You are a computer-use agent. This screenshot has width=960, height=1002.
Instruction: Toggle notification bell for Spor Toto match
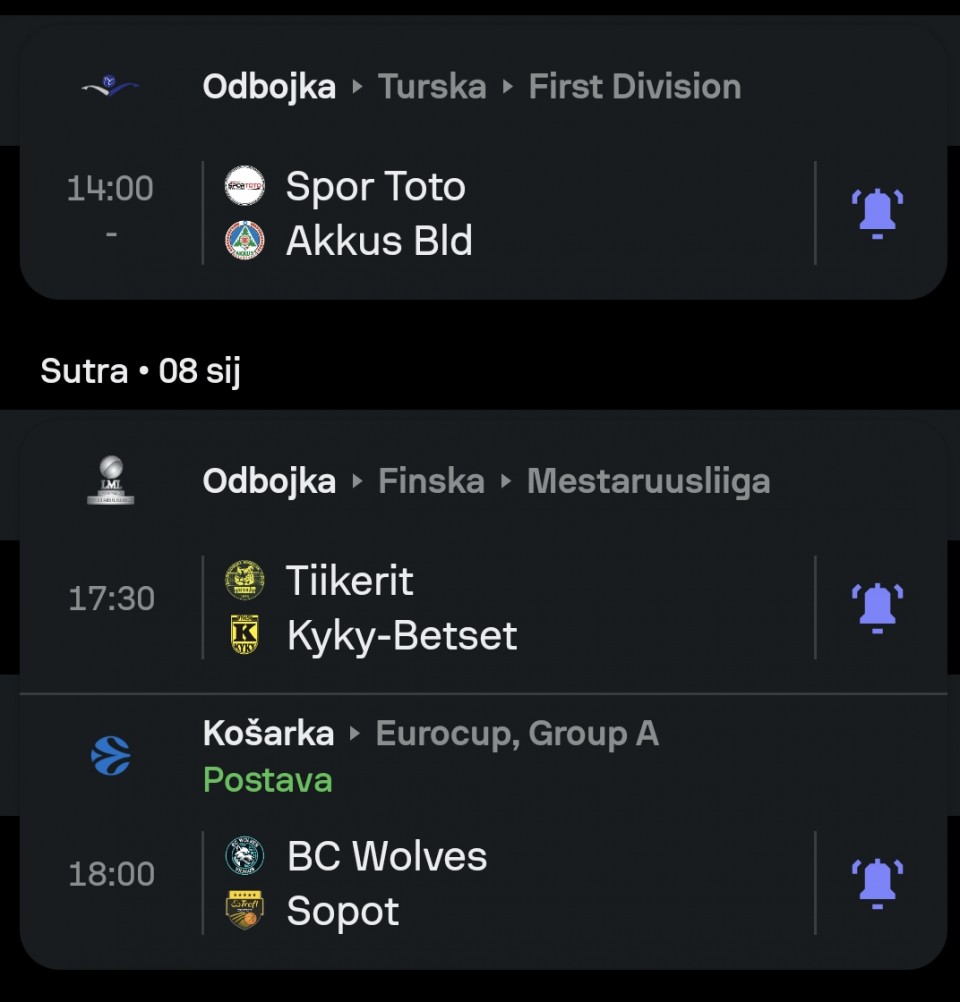[877, 213]
